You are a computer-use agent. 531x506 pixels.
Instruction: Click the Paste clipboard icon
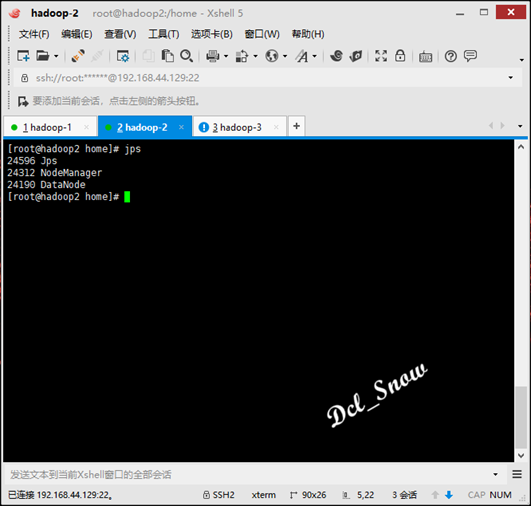click(x=167, y=56)
